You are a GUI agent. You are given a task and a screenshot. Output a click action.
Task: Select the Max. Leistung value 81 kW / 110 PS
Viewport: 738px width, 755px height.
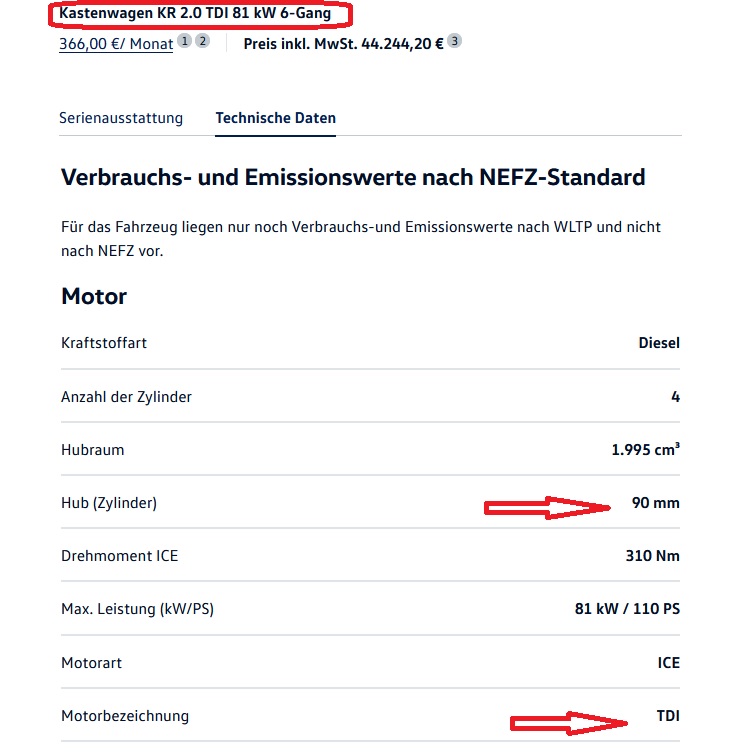click(627, 609)
